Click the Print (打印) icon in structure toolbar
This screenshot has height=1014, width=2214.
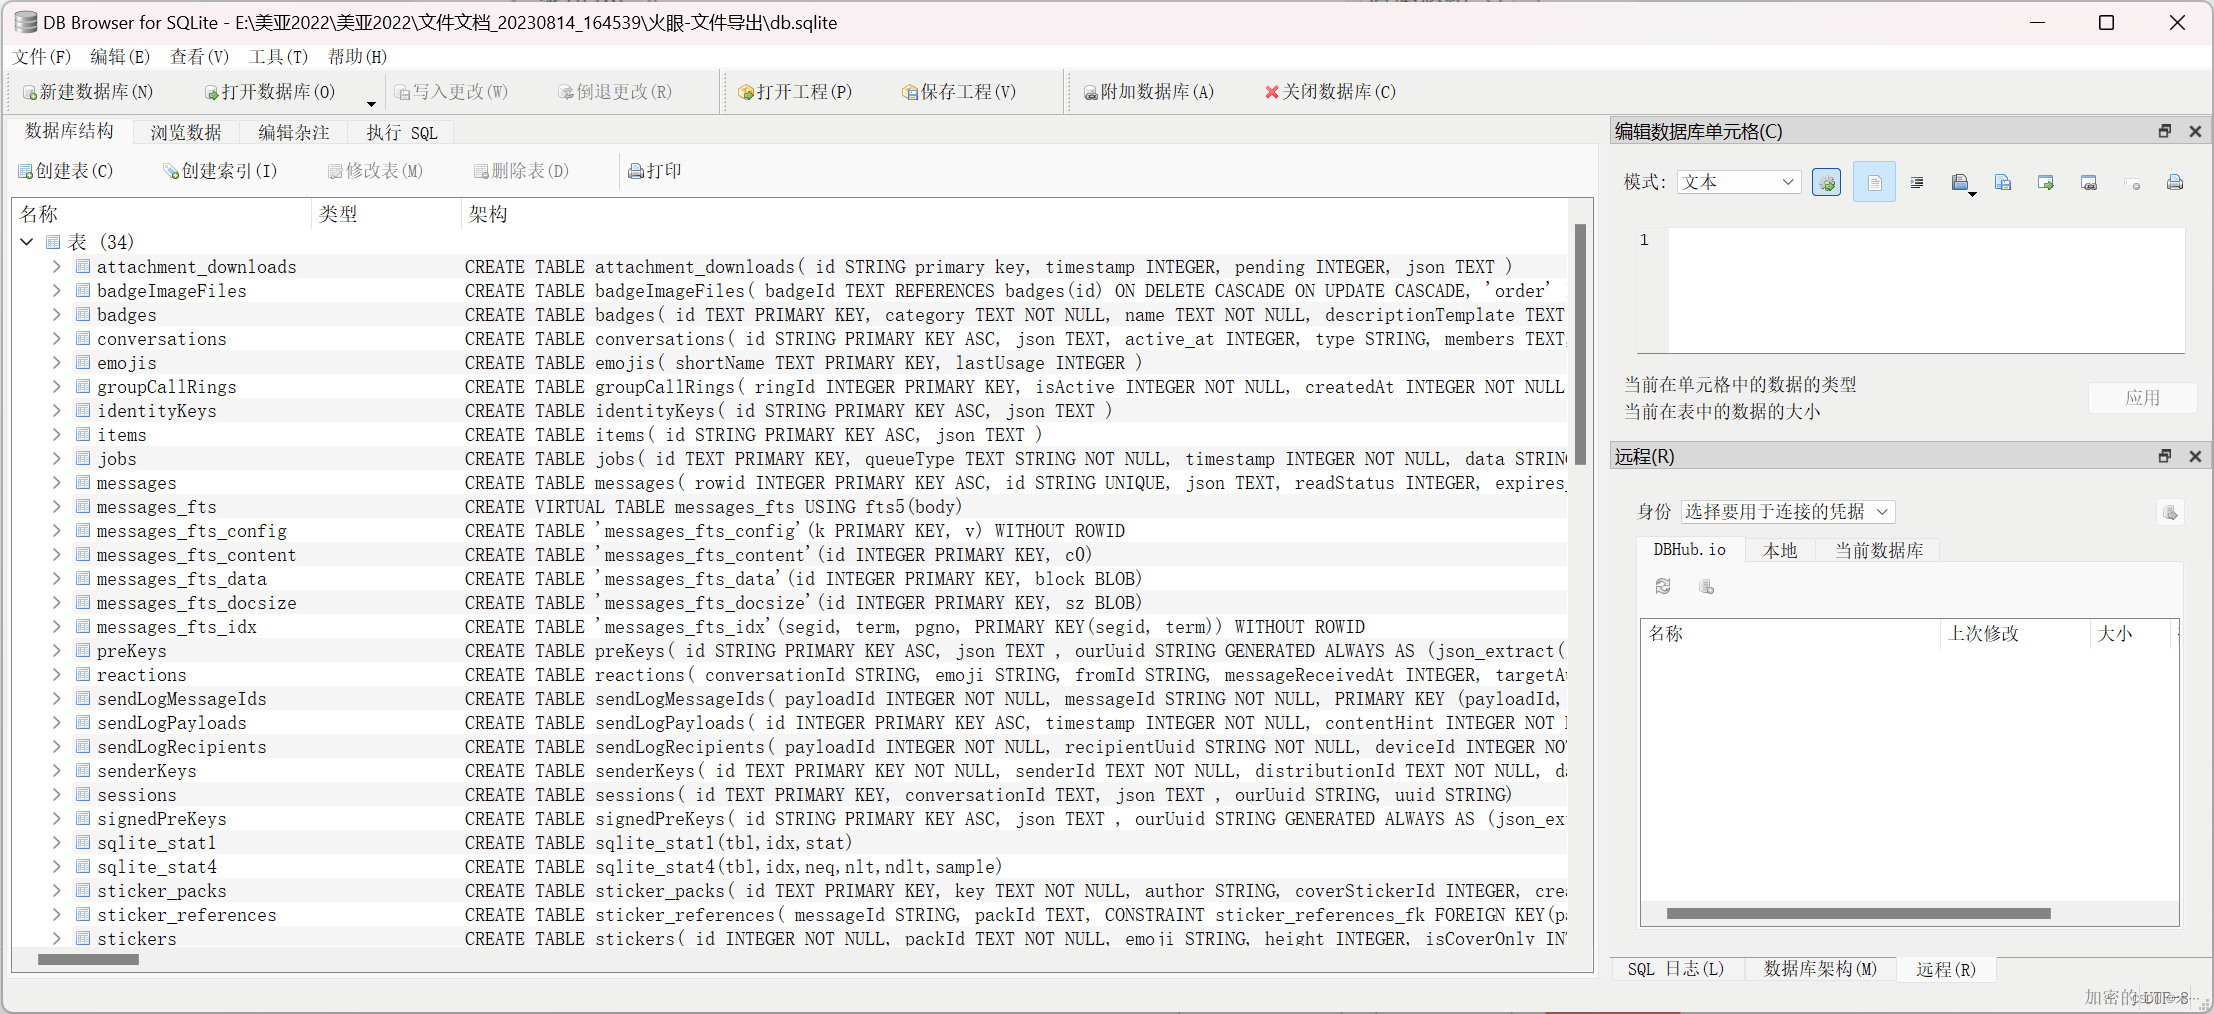(636, 172)
